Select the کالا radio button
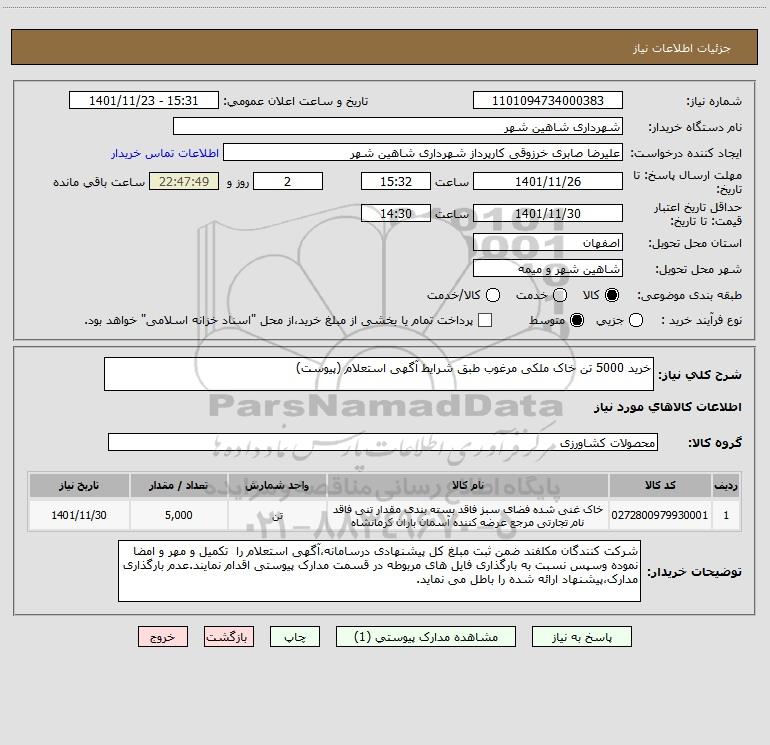The height and width of the screenshot is (745, 770). pos(612,295)
